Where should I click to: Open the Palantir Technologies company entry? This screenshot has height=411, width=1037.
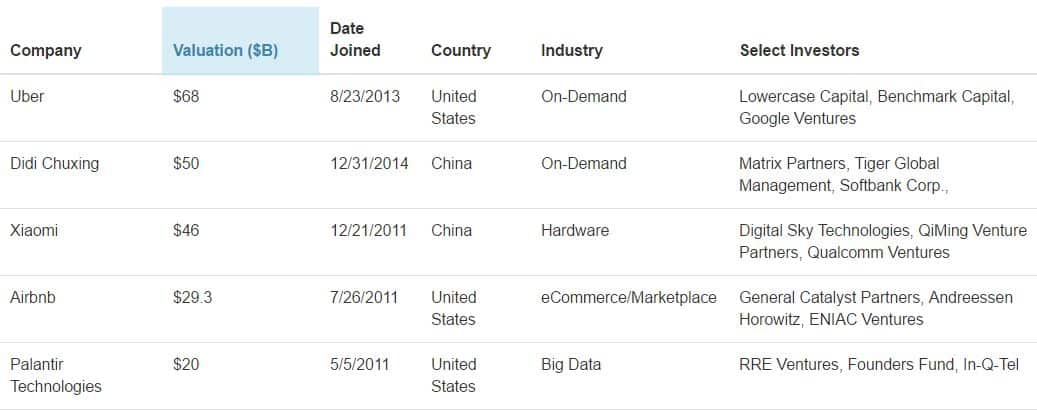point(56,375)
